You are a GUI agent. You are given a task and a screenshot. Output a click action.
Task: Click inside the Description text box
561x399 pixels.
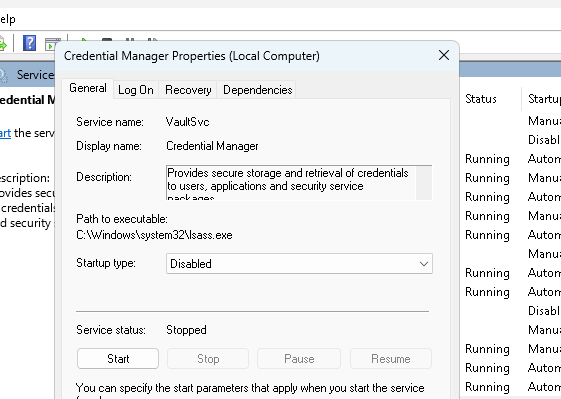291,183
